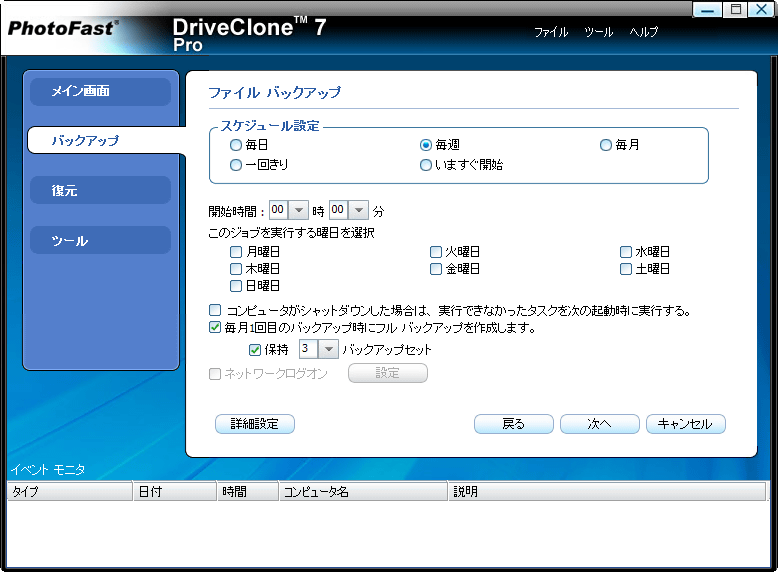The height and width of the screenshot is (572, 778).
Task: Close the DriveClone window
Action: pos(762,9)
